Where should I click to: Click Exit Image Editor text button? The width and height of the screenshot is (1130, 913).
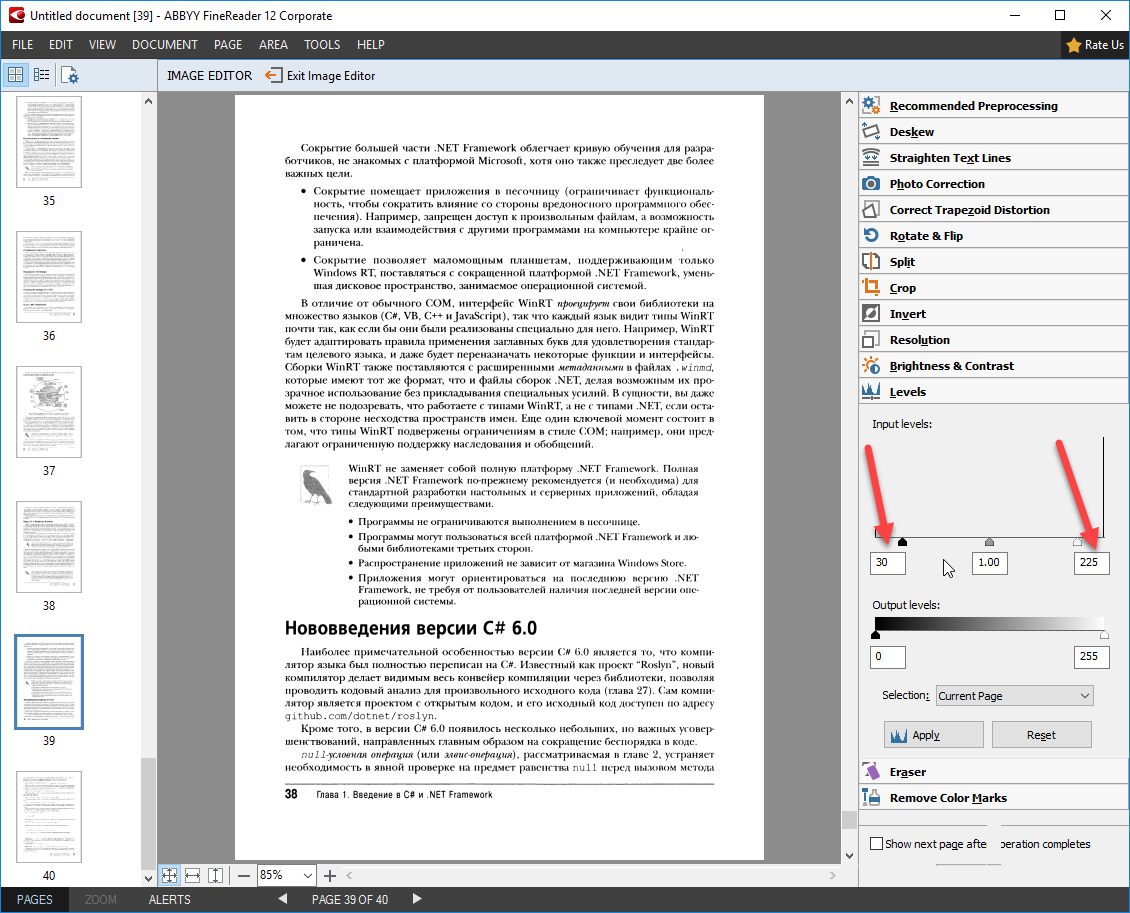pyautogui.click(x=331, y=76)
